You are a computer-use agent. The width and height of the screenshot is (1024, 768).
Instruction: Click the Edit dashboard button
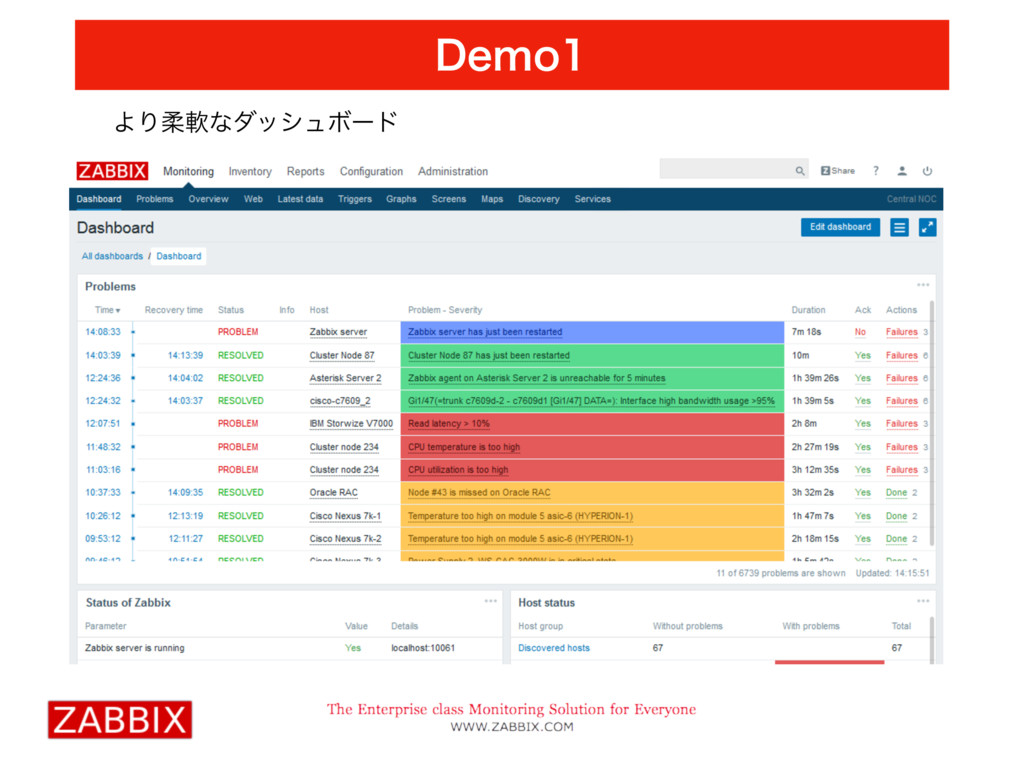(840, 227)
